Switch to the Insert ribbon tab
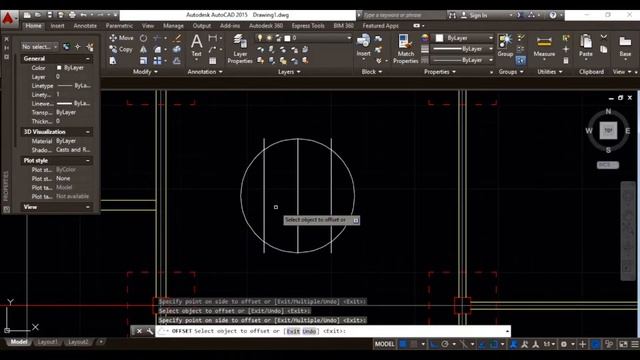The image size is (640, 360). [57, 26]
